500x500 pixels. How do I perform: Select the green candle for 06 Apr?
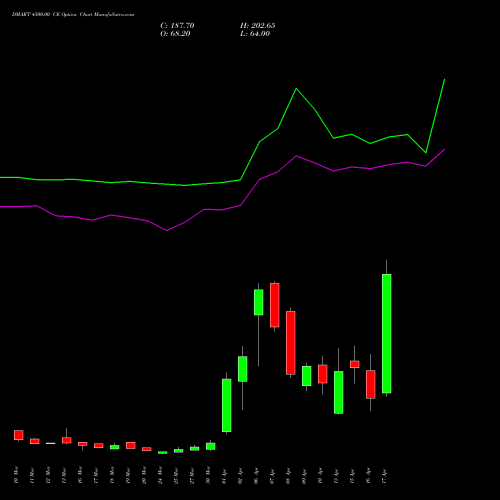click(259, 302)
